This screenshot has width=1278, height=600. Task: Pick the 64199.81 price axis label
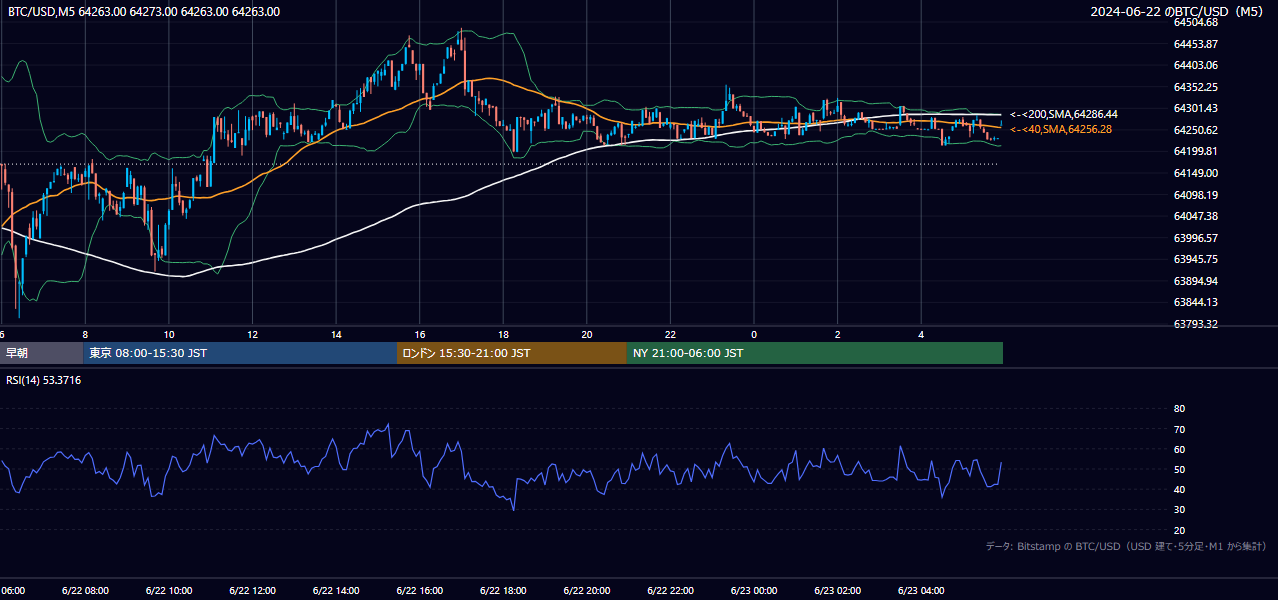tap(1195, 151)
